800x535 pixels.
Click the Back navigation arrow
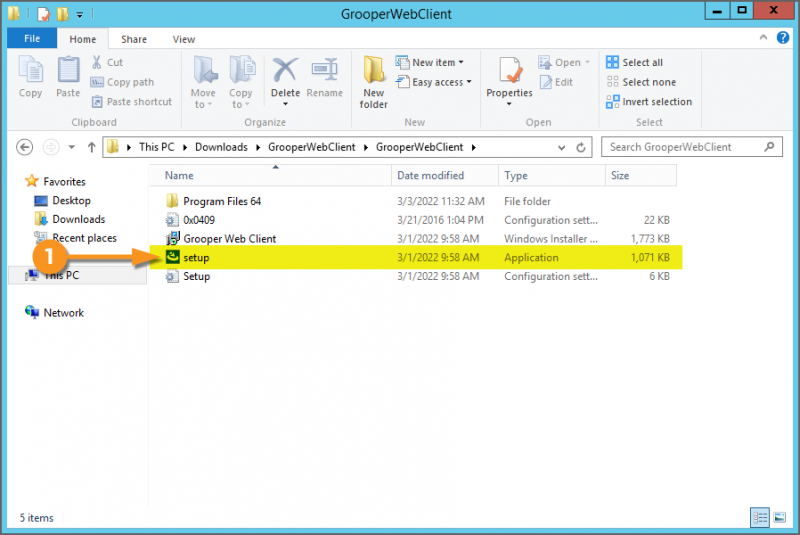[x=24, y=147]
